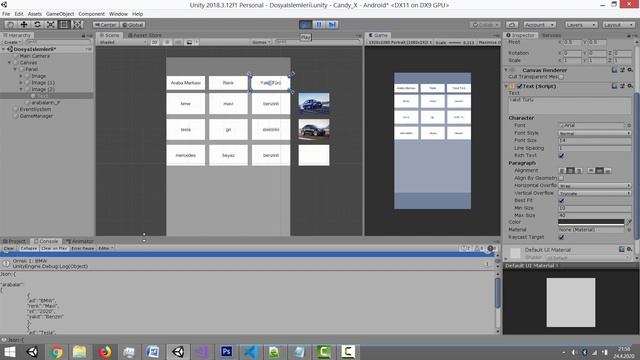Screen dimensions: 640x360
Task: Toggle Best Fit checkbox
Action: (561, 200)
